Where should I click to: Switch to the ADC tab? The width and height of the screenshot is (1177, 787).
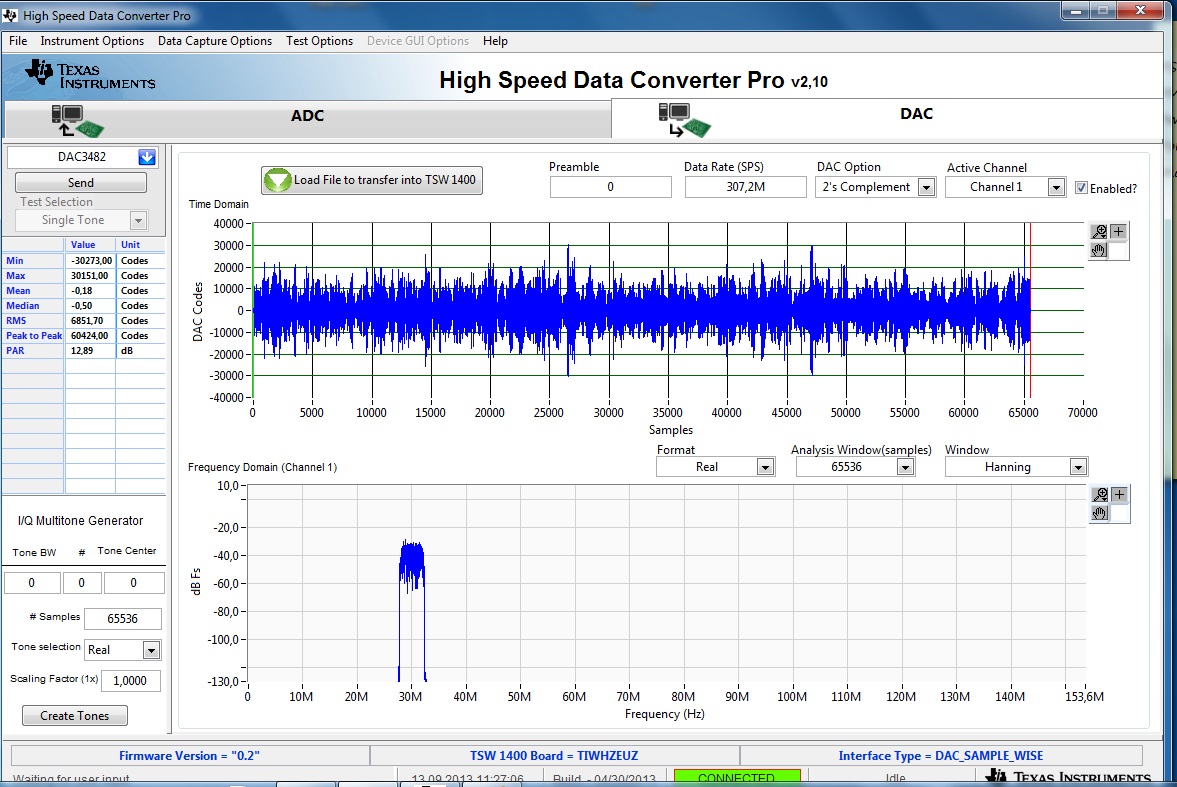pyautogui.click(x=307, y=115)
